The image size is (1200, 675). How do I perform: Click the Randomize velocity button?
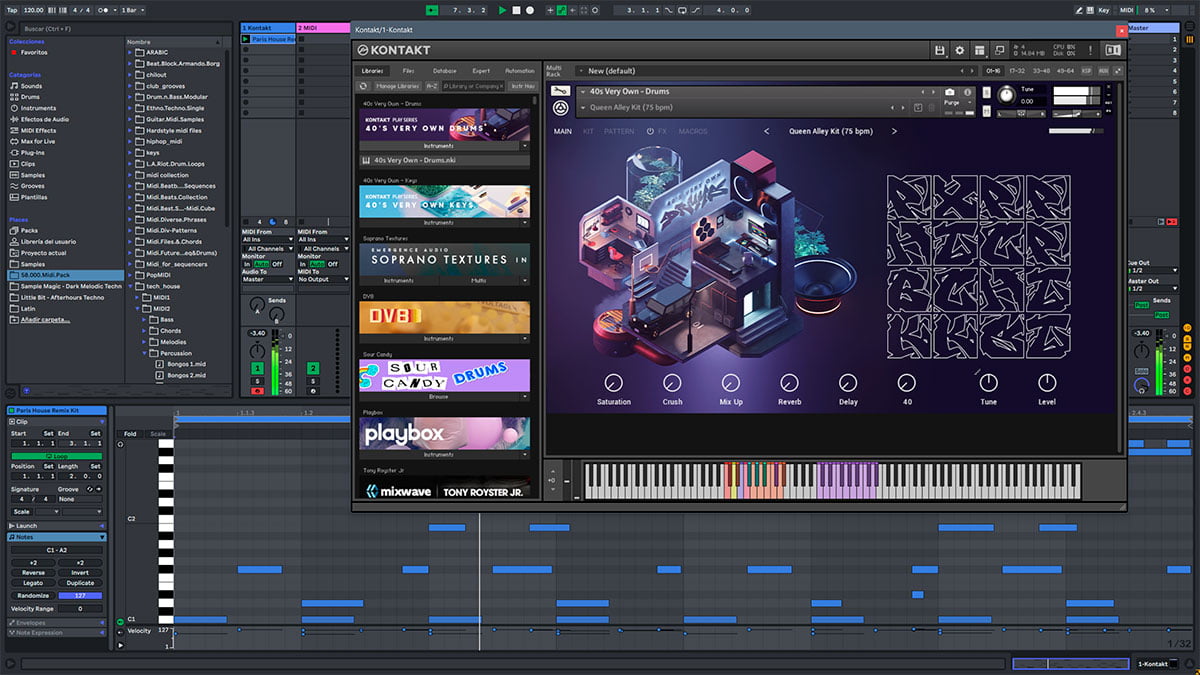(x=33, y=596)
